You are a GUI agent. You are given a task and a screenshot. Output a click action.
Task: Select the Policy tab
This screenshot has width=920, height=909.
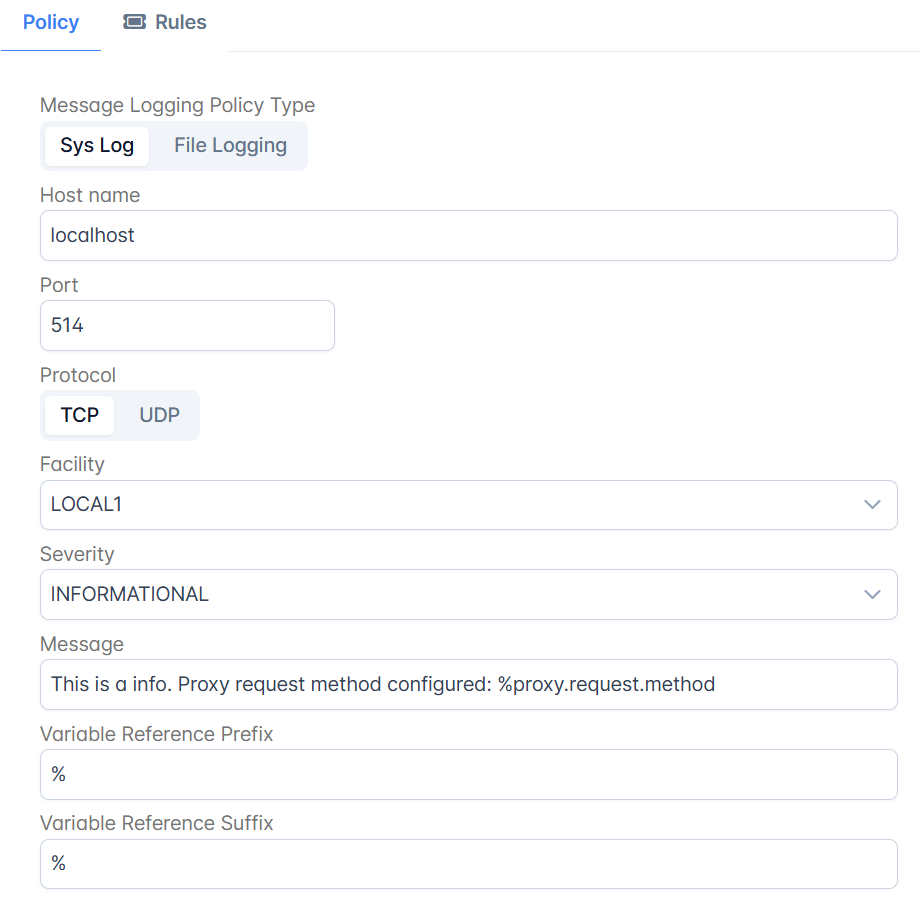point(51,22)
